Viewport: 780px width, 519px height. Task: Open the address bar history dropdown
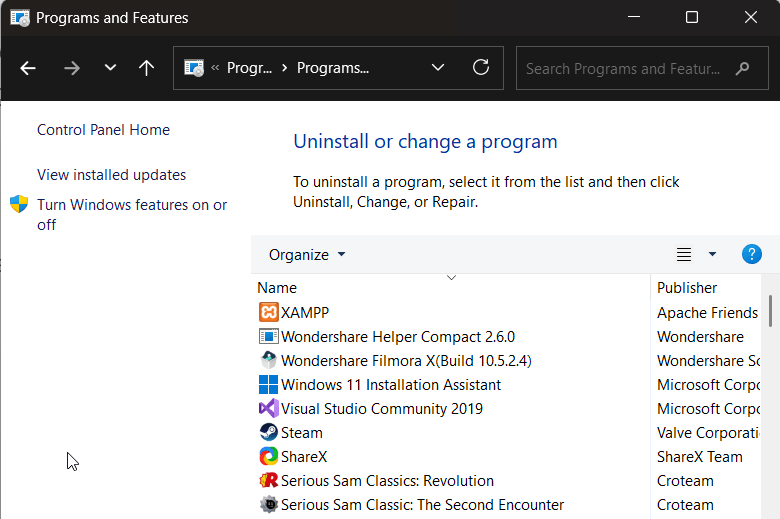(438, 68)
